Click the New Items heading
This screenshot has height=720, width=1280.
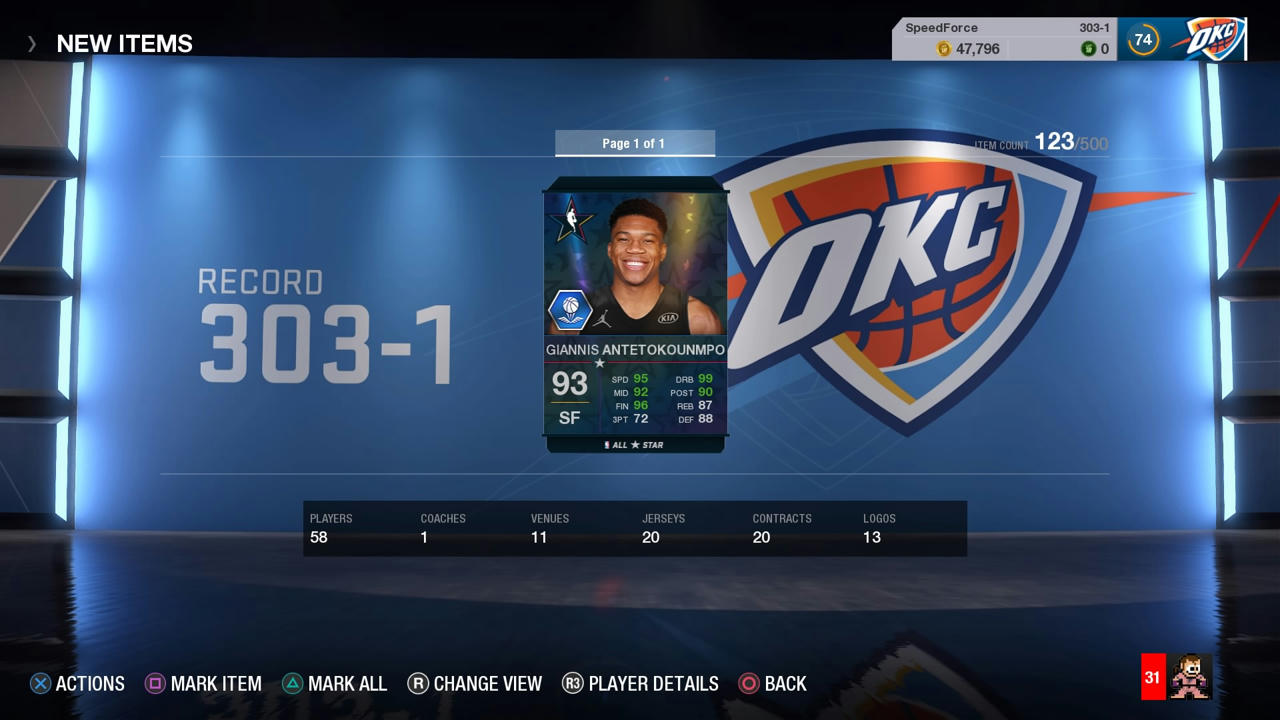125,44
